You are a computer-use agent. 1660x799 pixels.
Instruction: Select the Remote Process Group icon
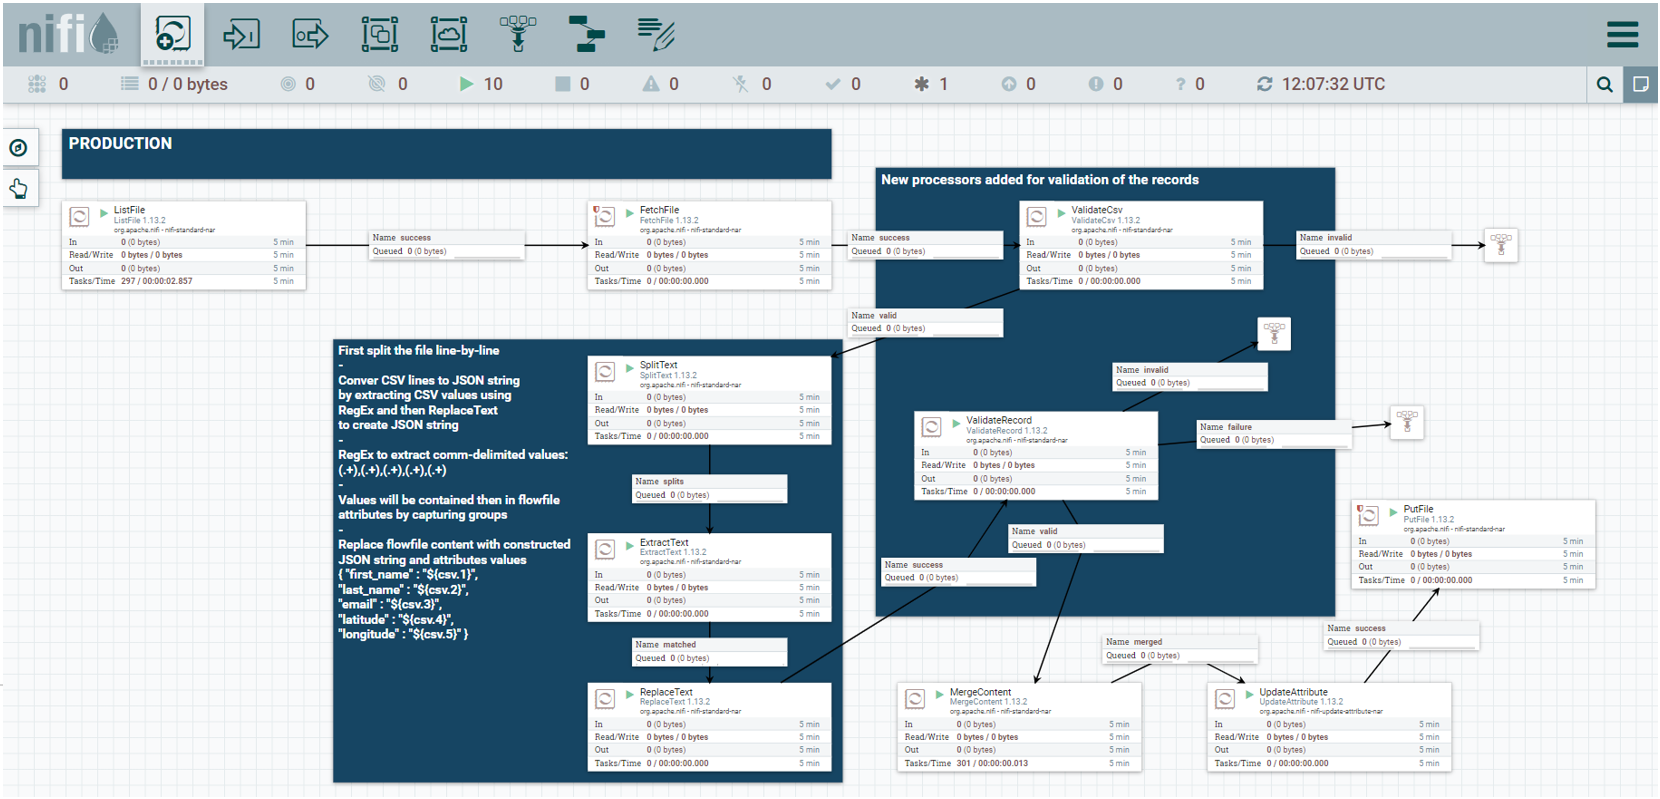pos(449,35)
